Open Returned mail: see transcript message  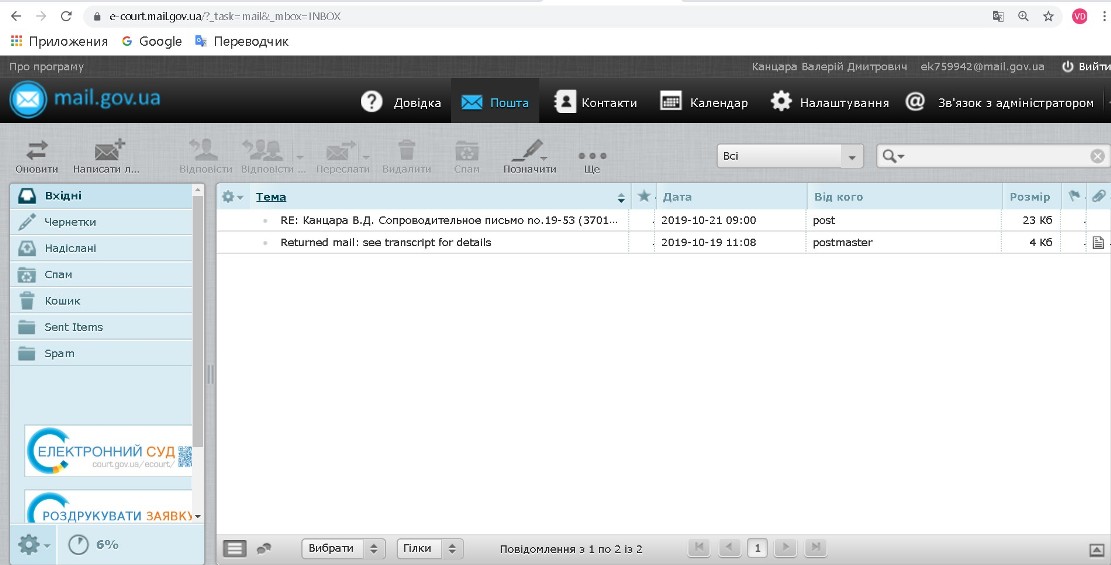coord(385,242)
